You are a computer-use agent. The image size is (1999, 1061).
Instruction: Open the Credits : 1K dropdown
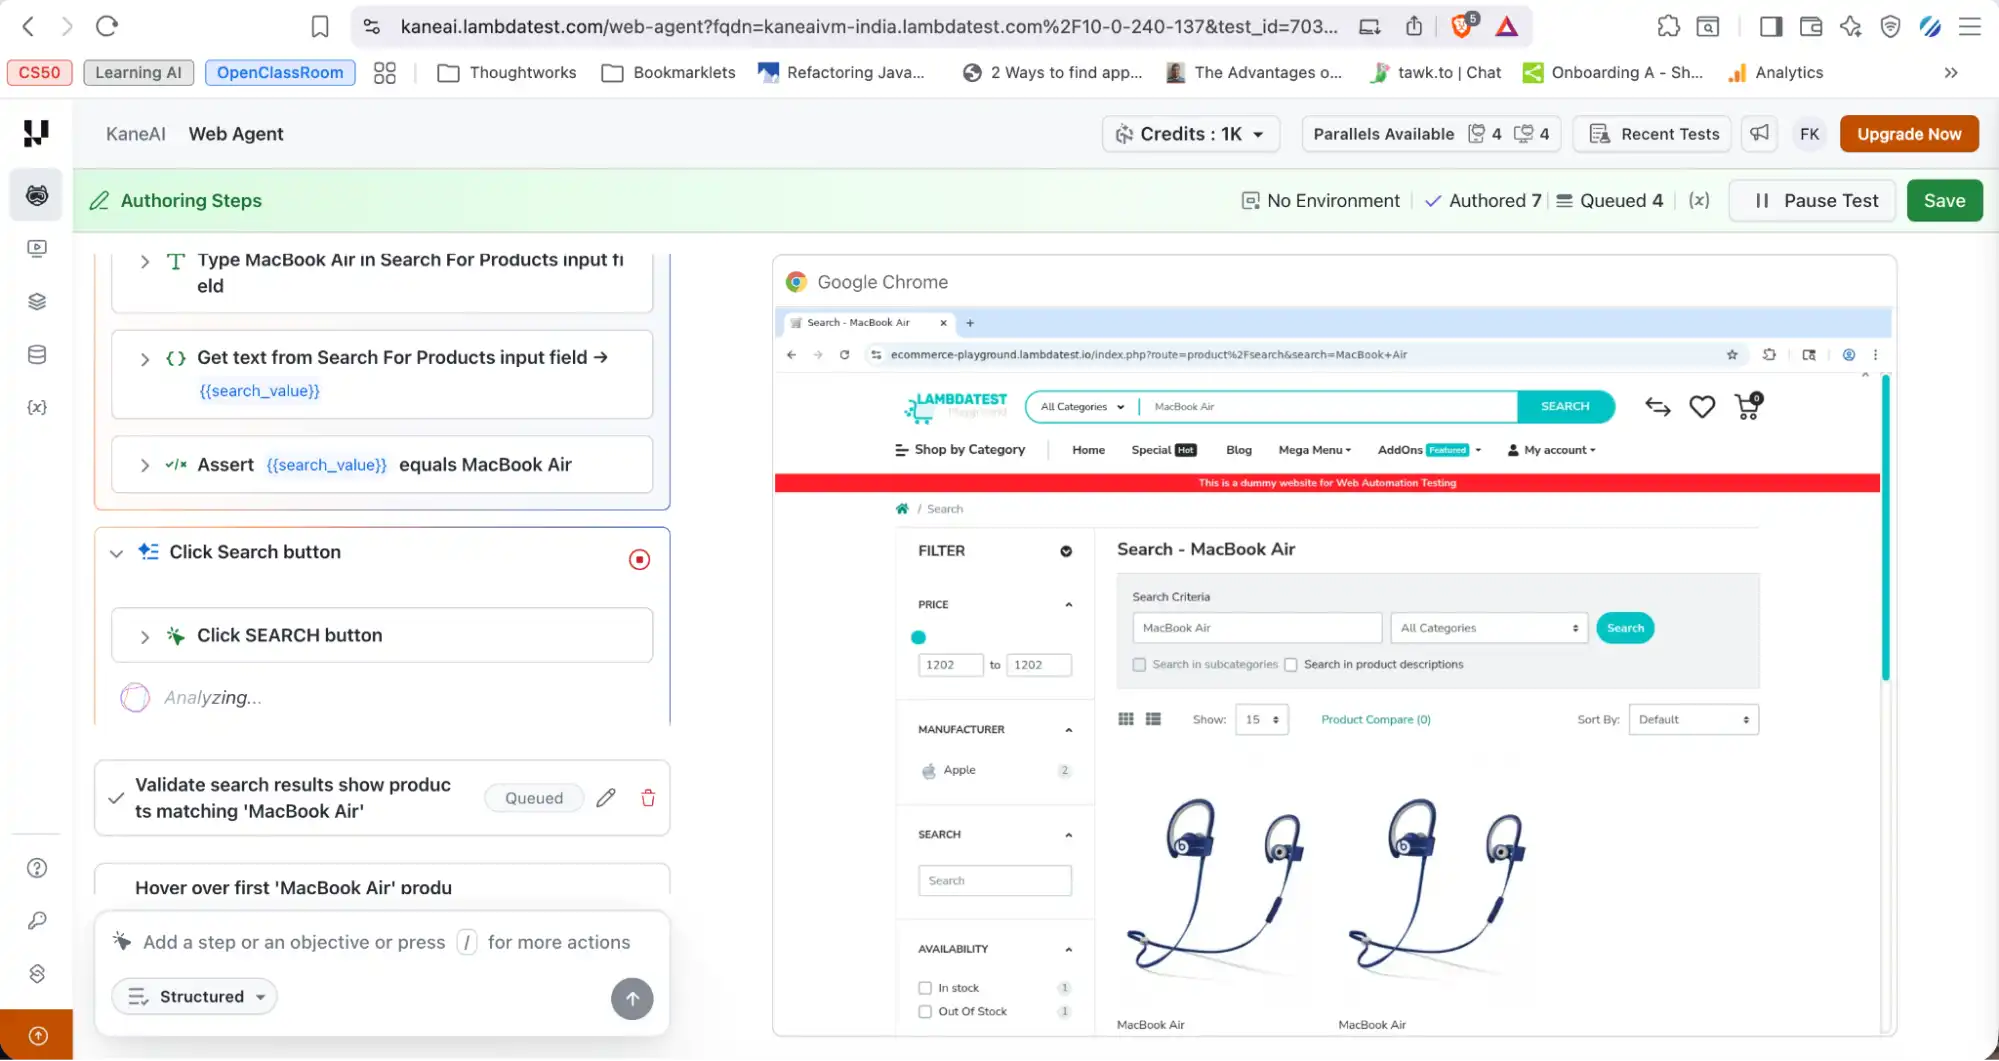1191,133
